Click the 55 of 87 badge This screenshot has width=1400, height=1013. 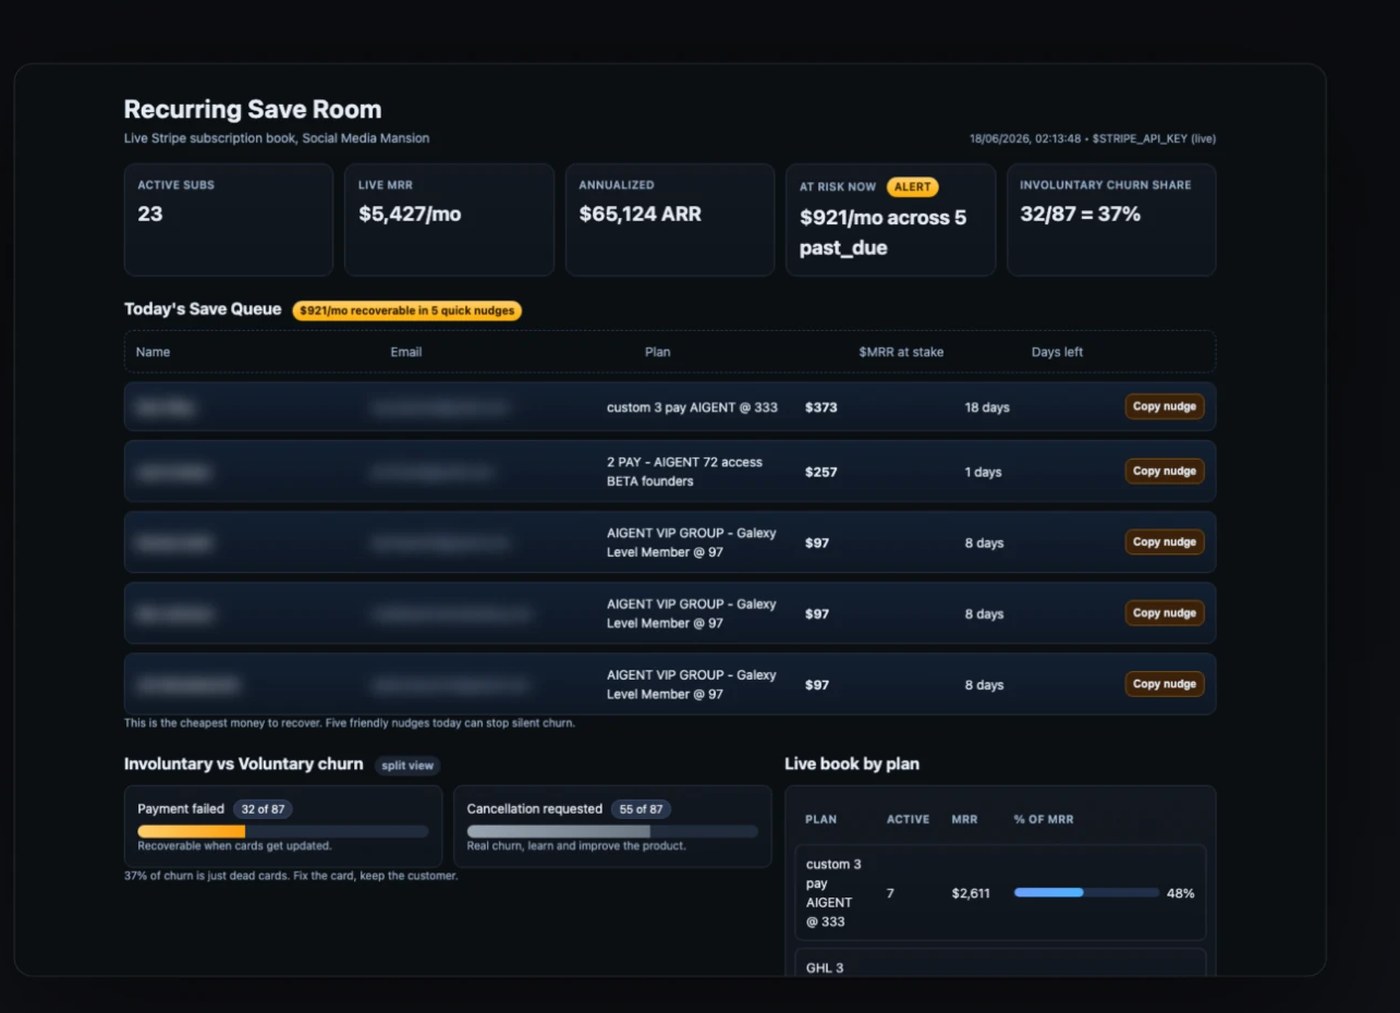tap(641, 809)
